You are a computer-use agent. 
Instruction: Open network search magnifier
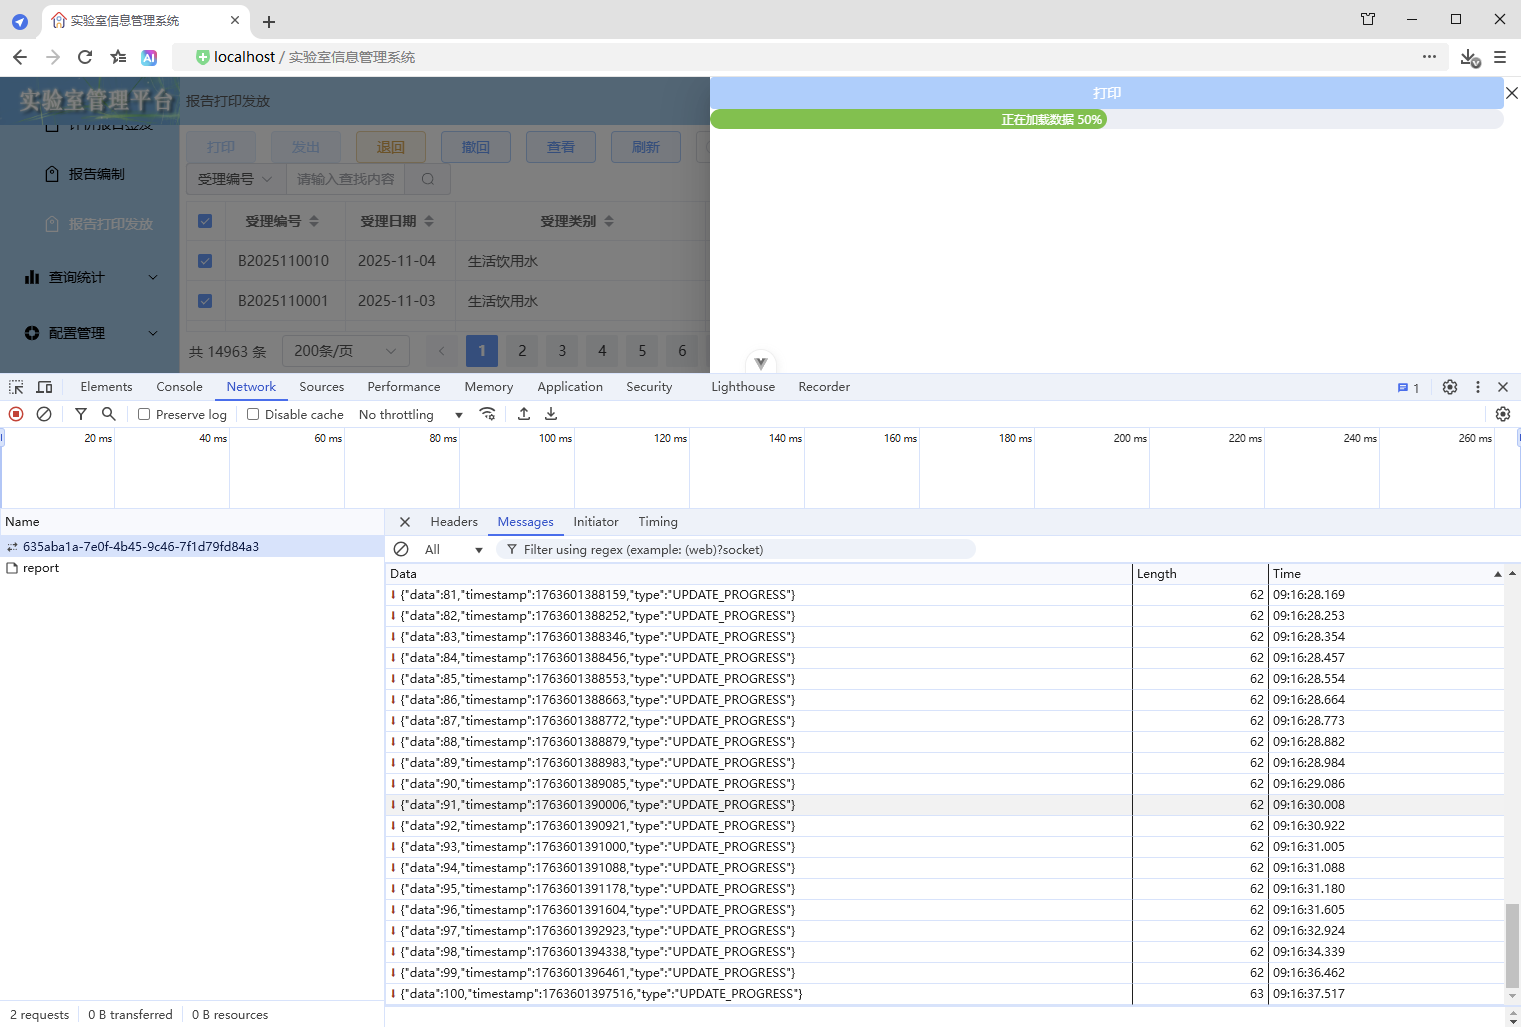pos(109,414)
